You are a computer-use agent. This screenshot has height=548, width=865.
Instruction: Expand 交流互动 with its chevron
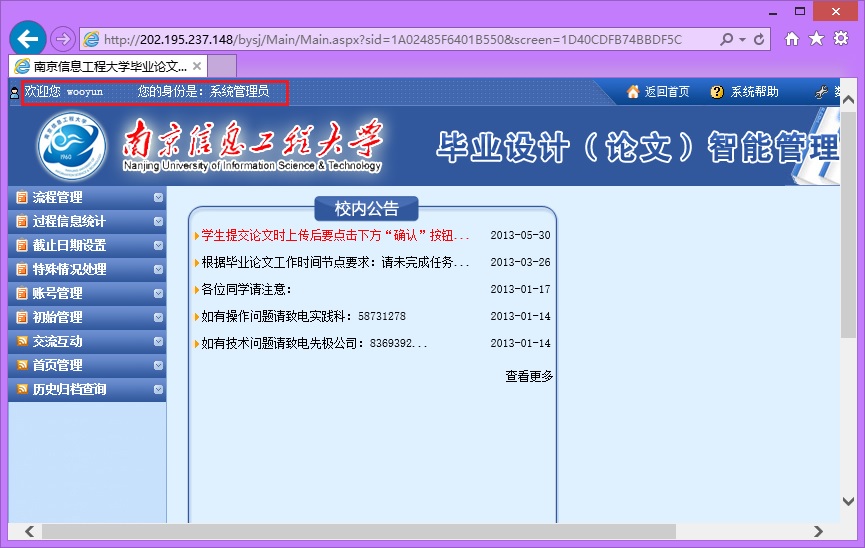coord(158,342)
